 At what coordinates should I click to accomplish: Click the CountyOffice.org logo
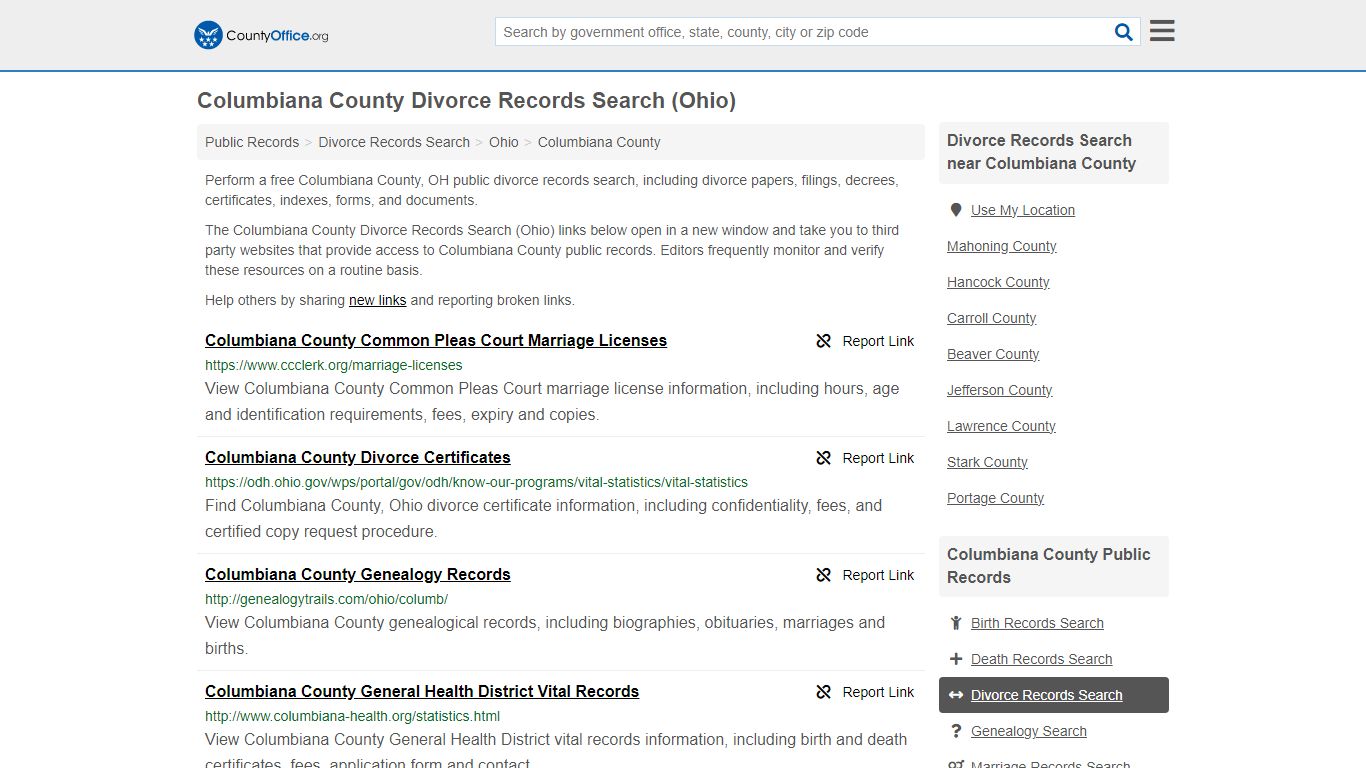(x=261, y=35)
